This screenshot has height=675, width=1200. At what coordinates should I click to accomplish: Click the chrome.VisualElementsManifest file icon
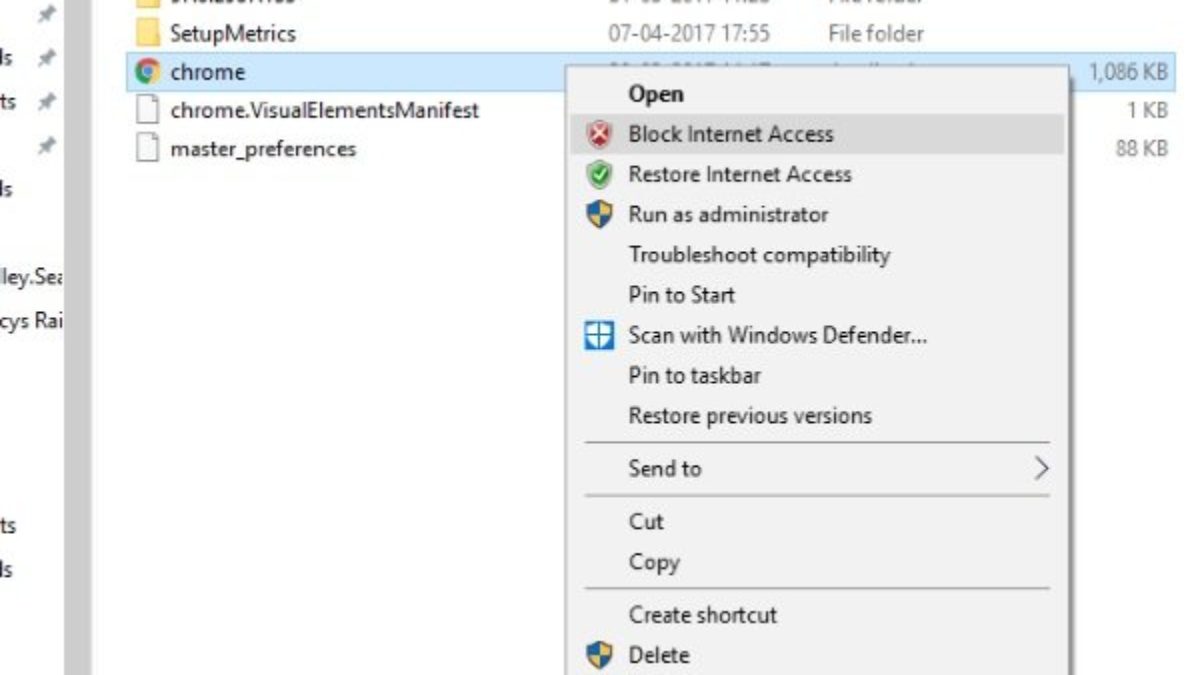(x=148, y=110)
